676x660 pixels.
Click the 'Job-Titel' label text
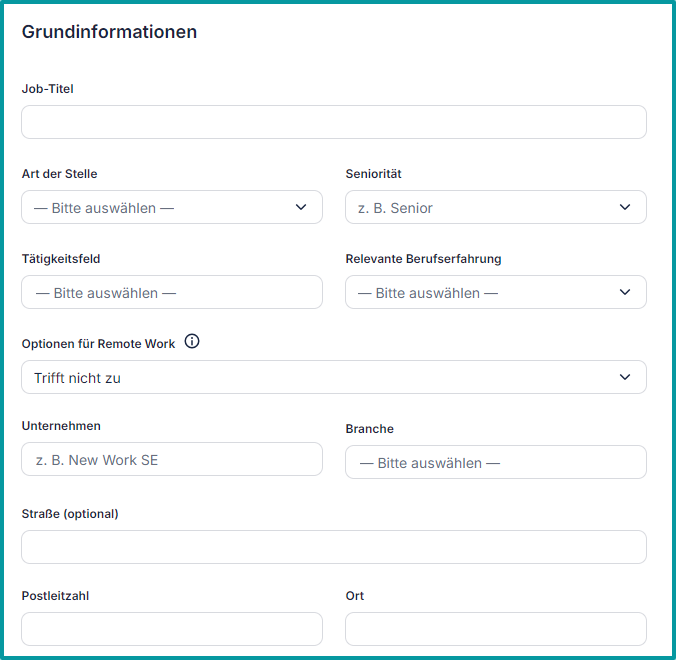47,89
